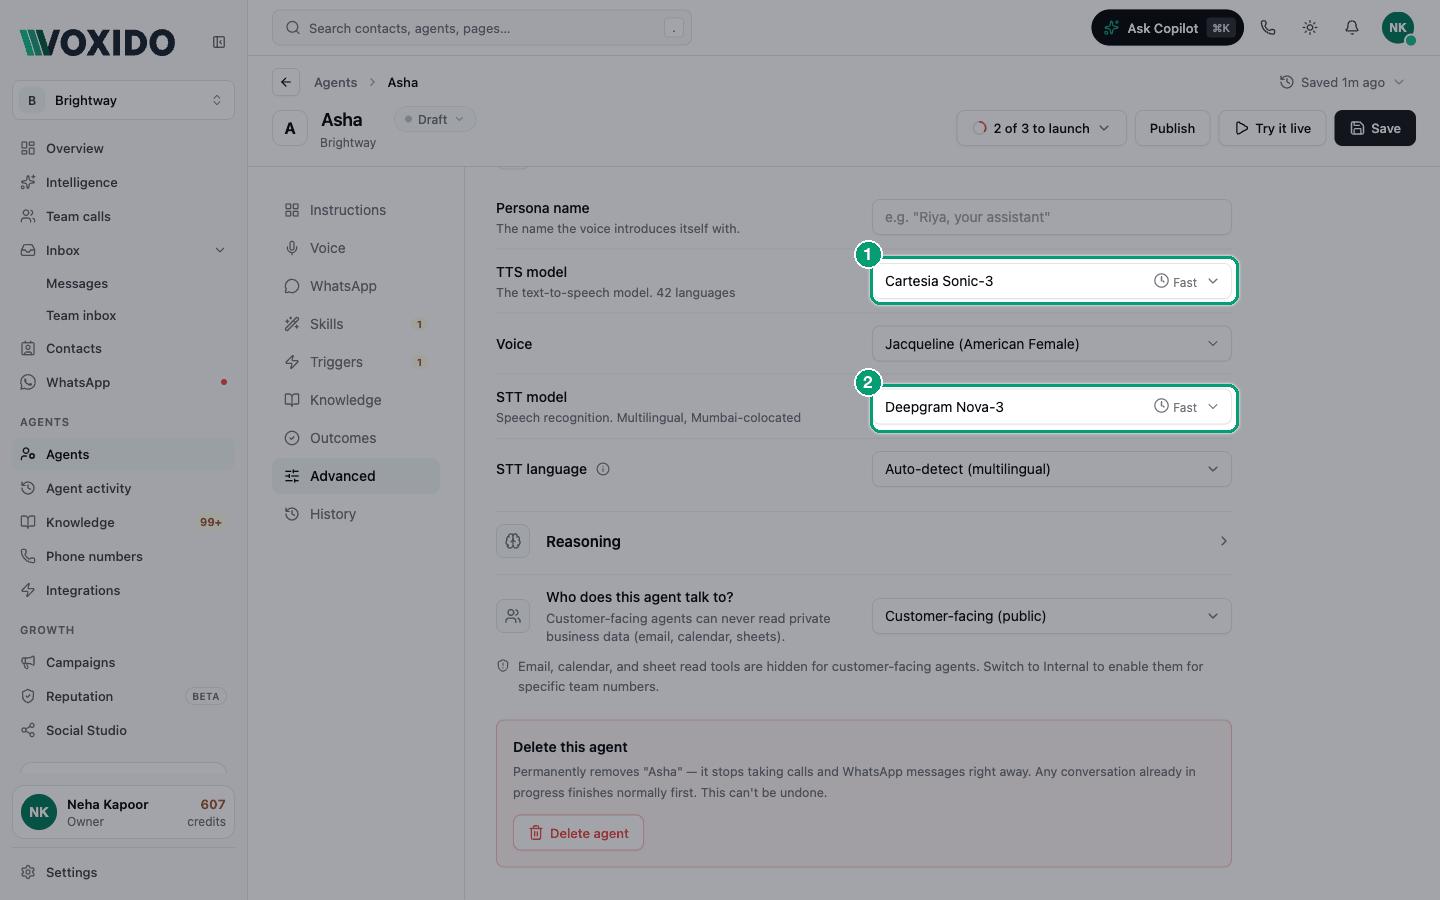Switch to the History tab
1440x900 pixels.
point(356,514)
